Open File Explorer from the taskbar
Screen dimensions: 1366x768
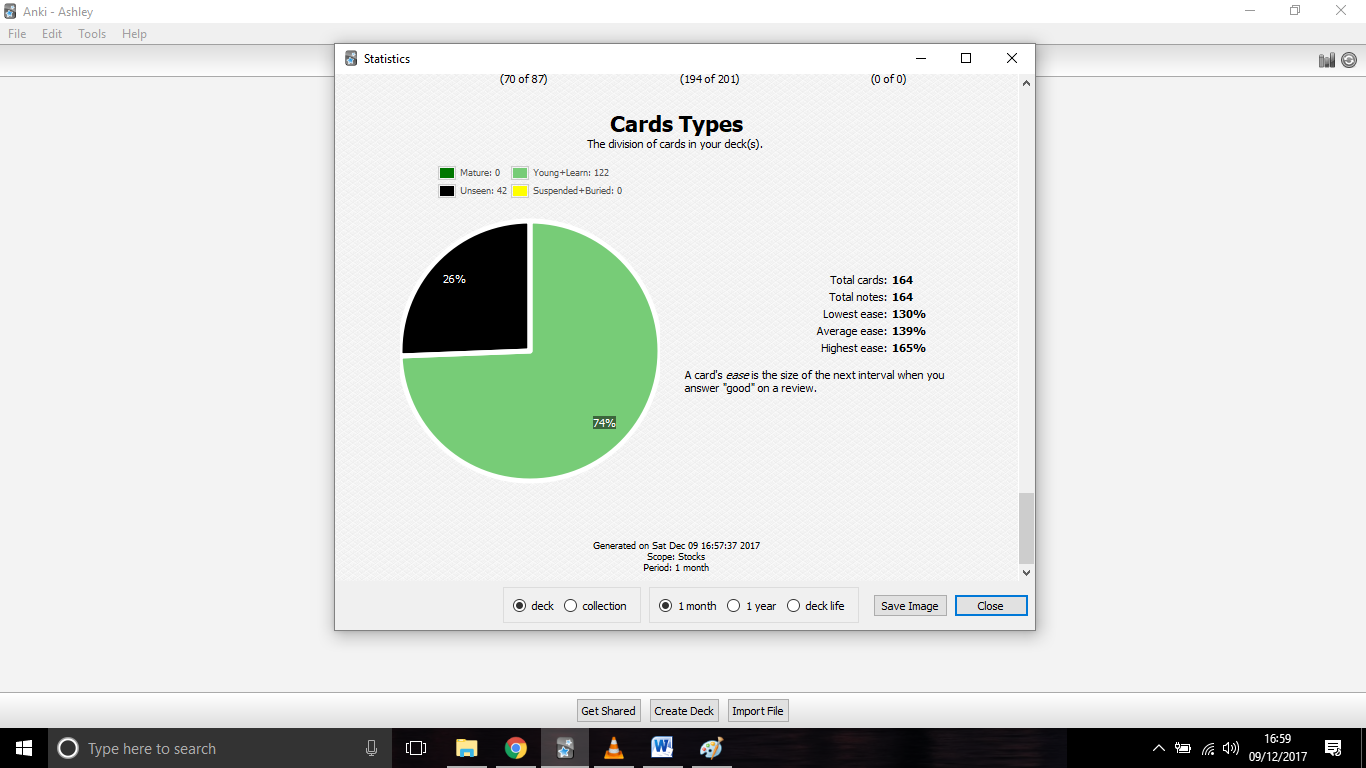[x=466, y=748]
